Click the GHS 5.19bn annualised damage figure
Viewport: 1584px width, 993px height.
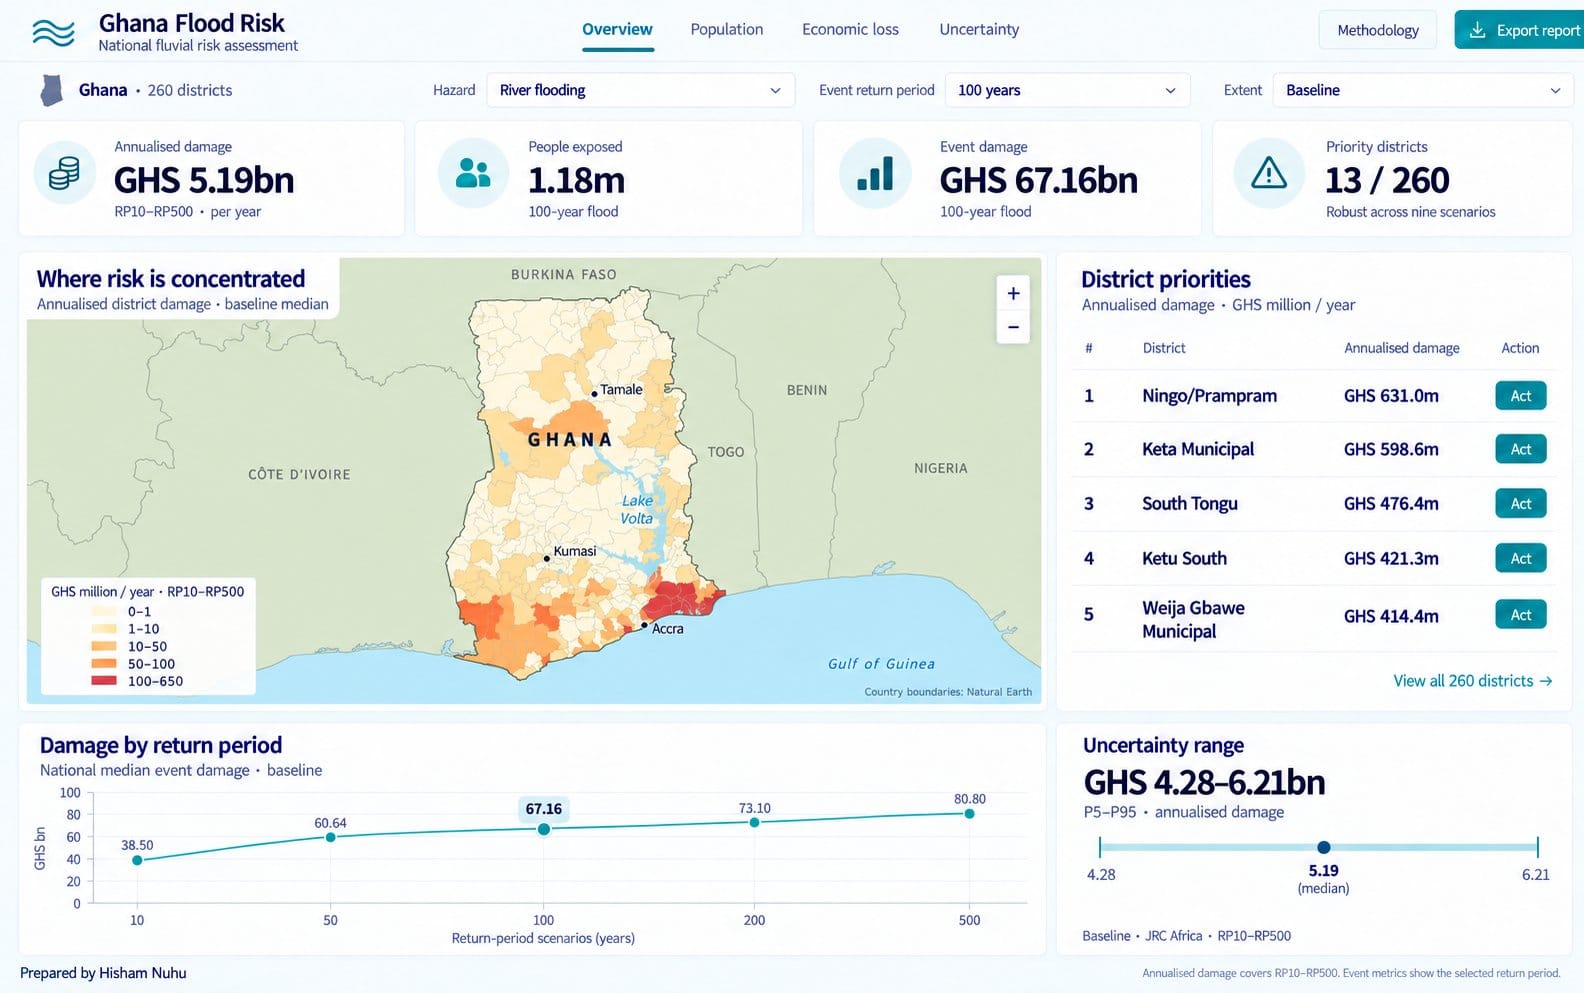[x=204, y=180]
